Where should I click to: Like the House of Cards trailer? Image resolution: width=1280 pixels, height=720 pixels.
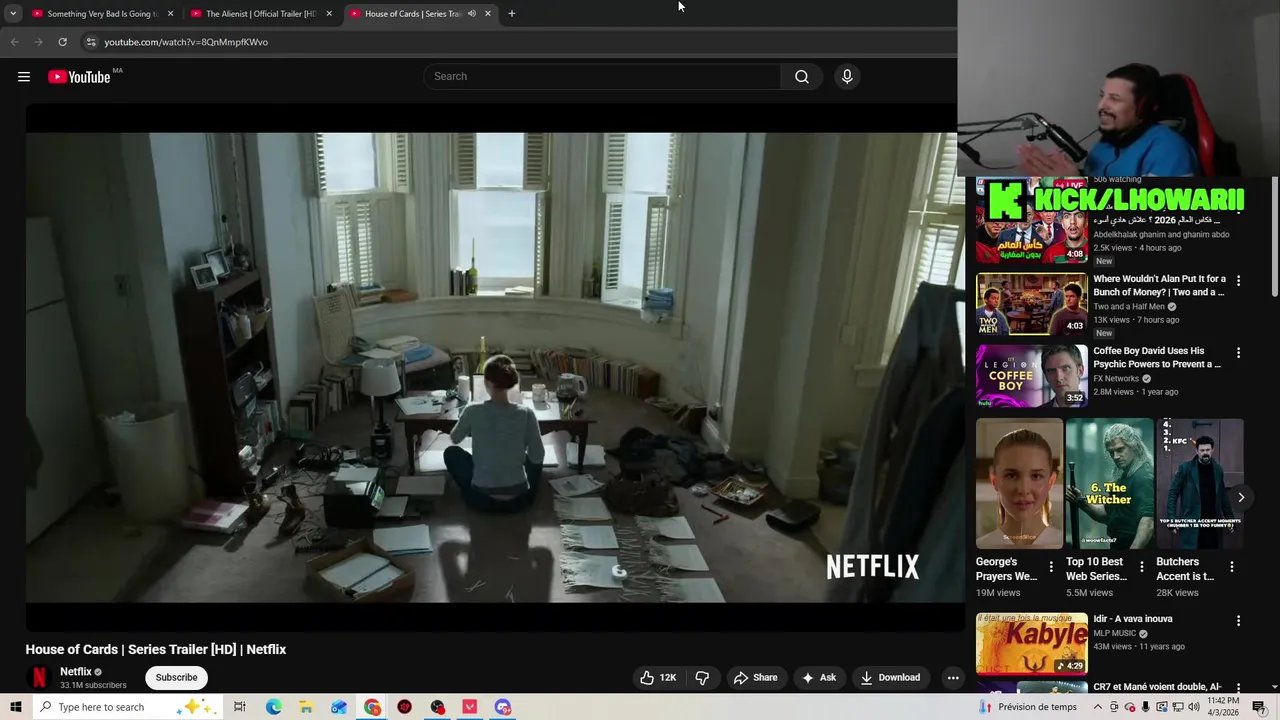[658, 678]
